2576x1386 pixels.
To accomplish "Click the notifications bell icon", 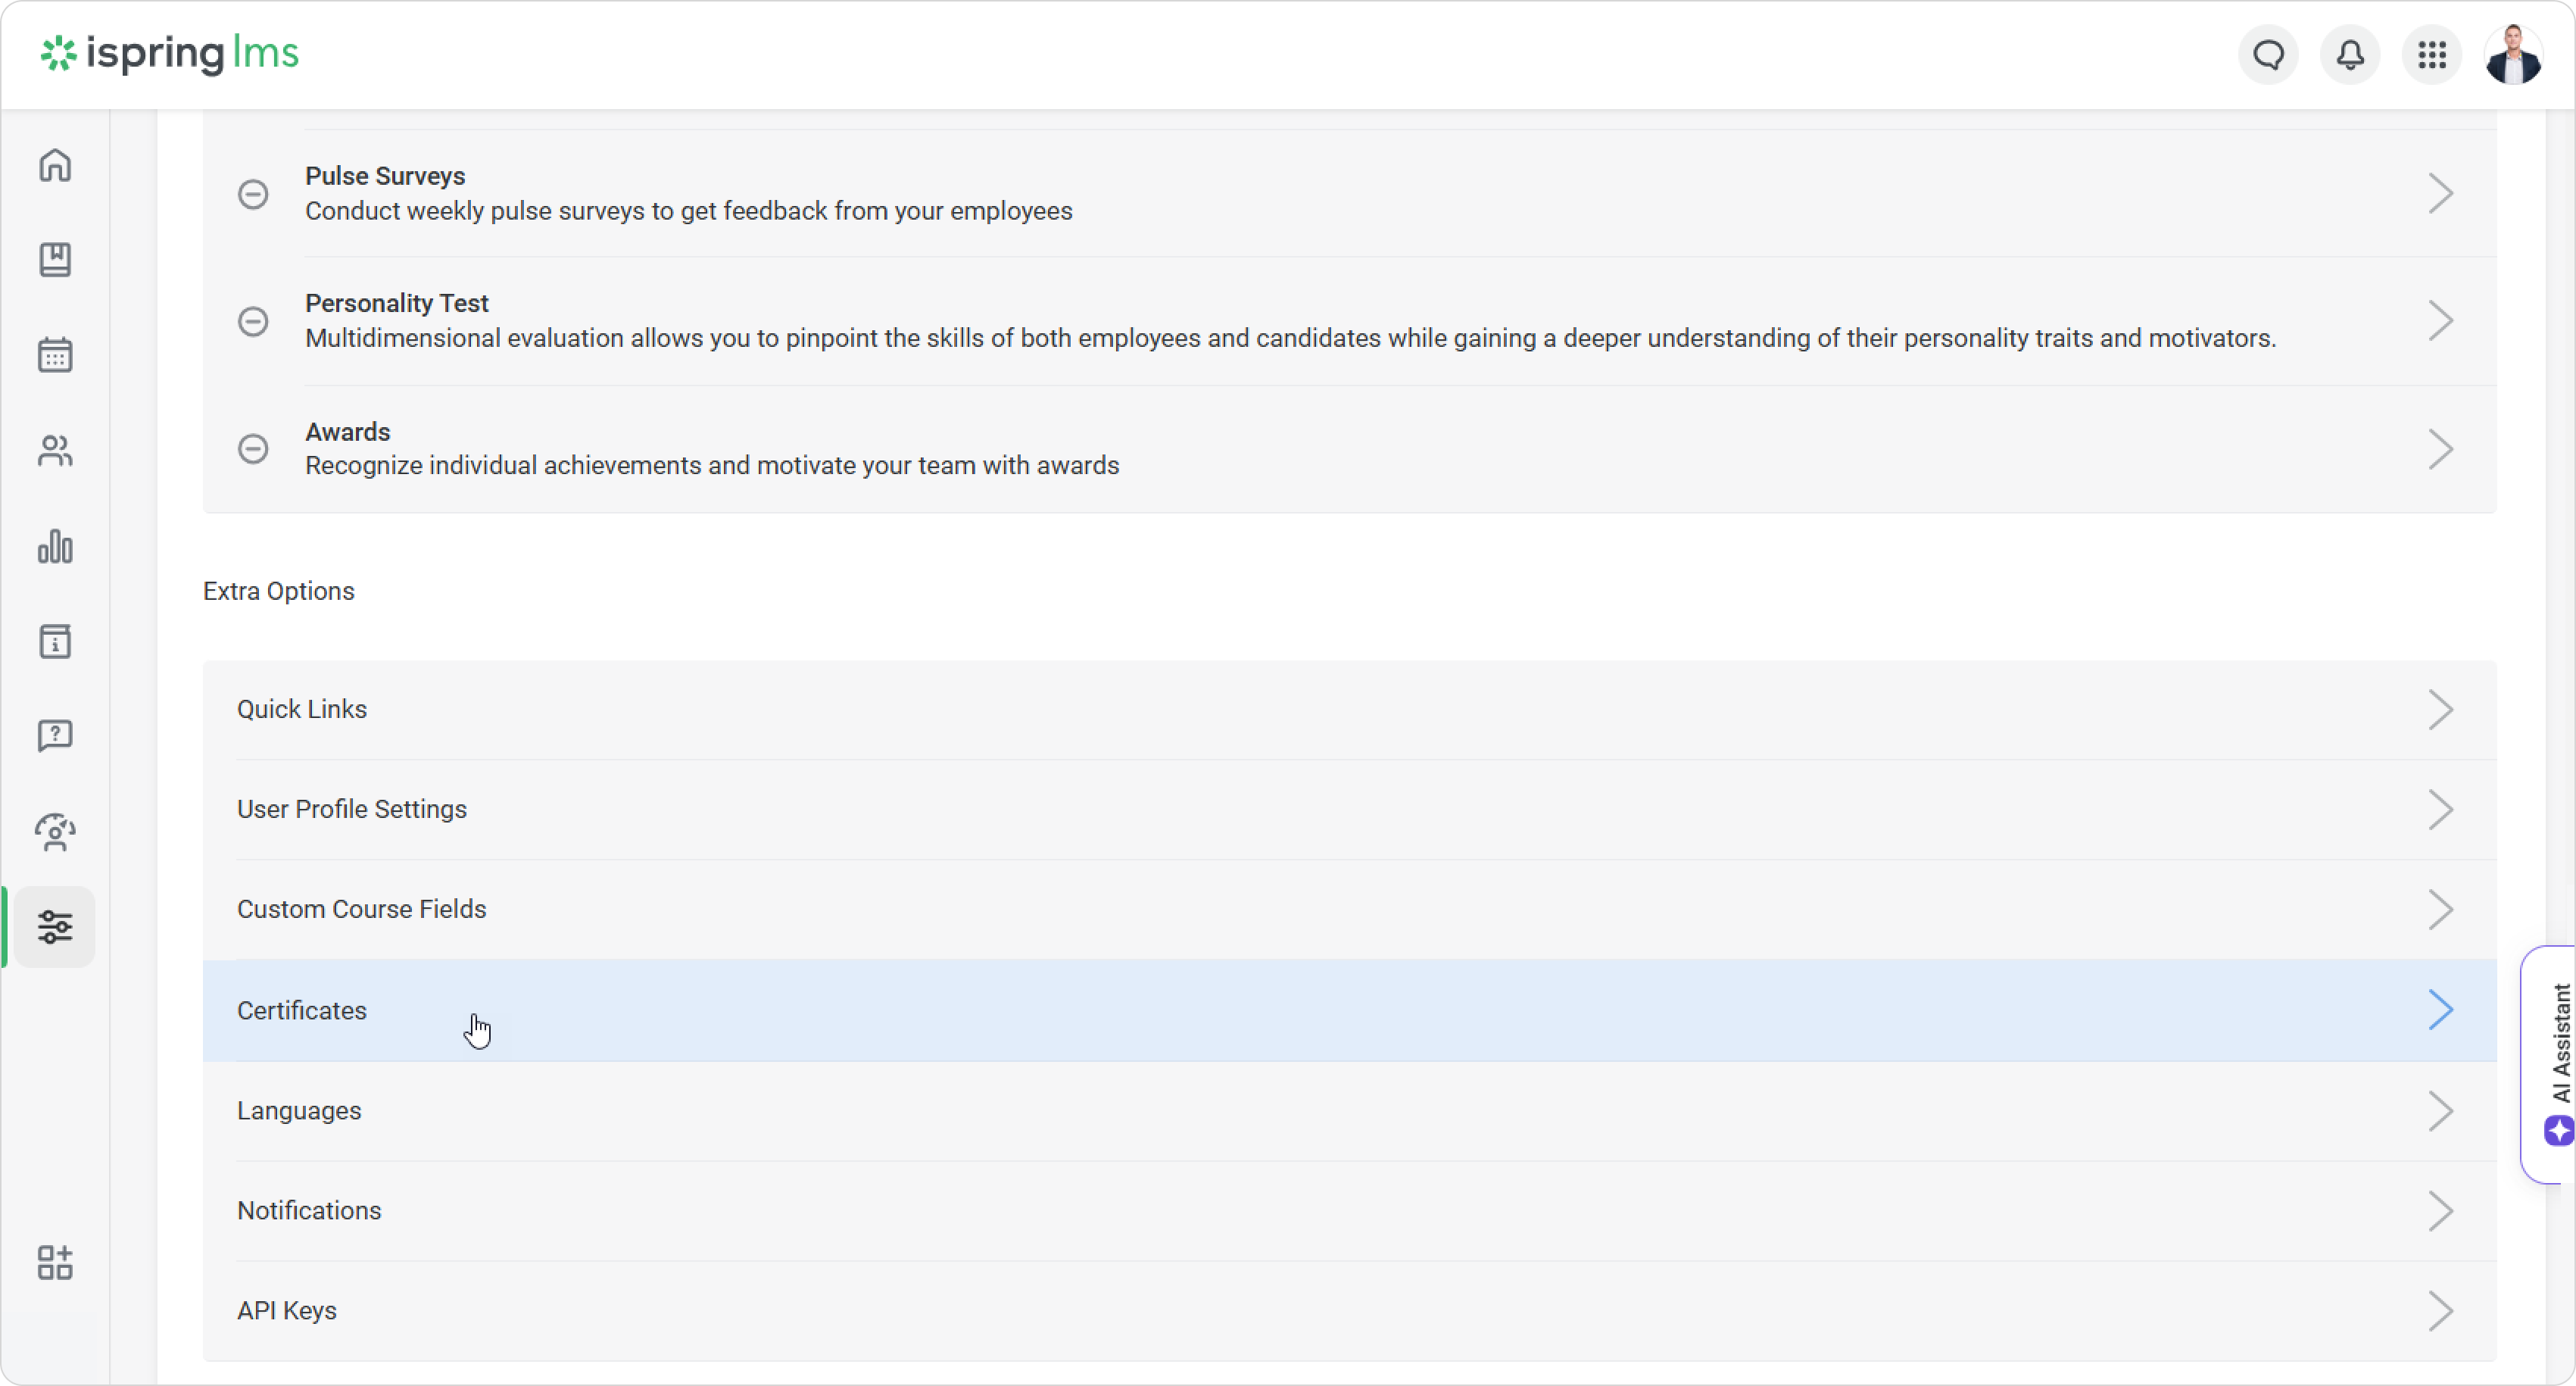I will 2350,55.
